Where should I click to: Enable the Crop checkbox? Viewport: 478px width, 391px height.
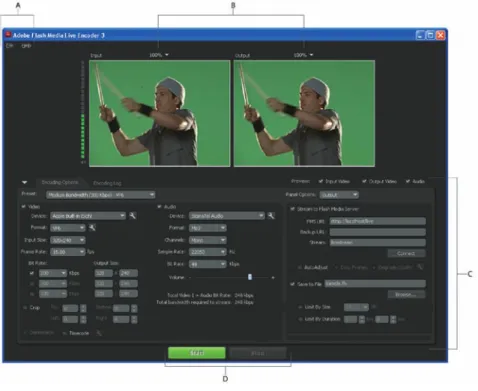[x=25, y=307]
